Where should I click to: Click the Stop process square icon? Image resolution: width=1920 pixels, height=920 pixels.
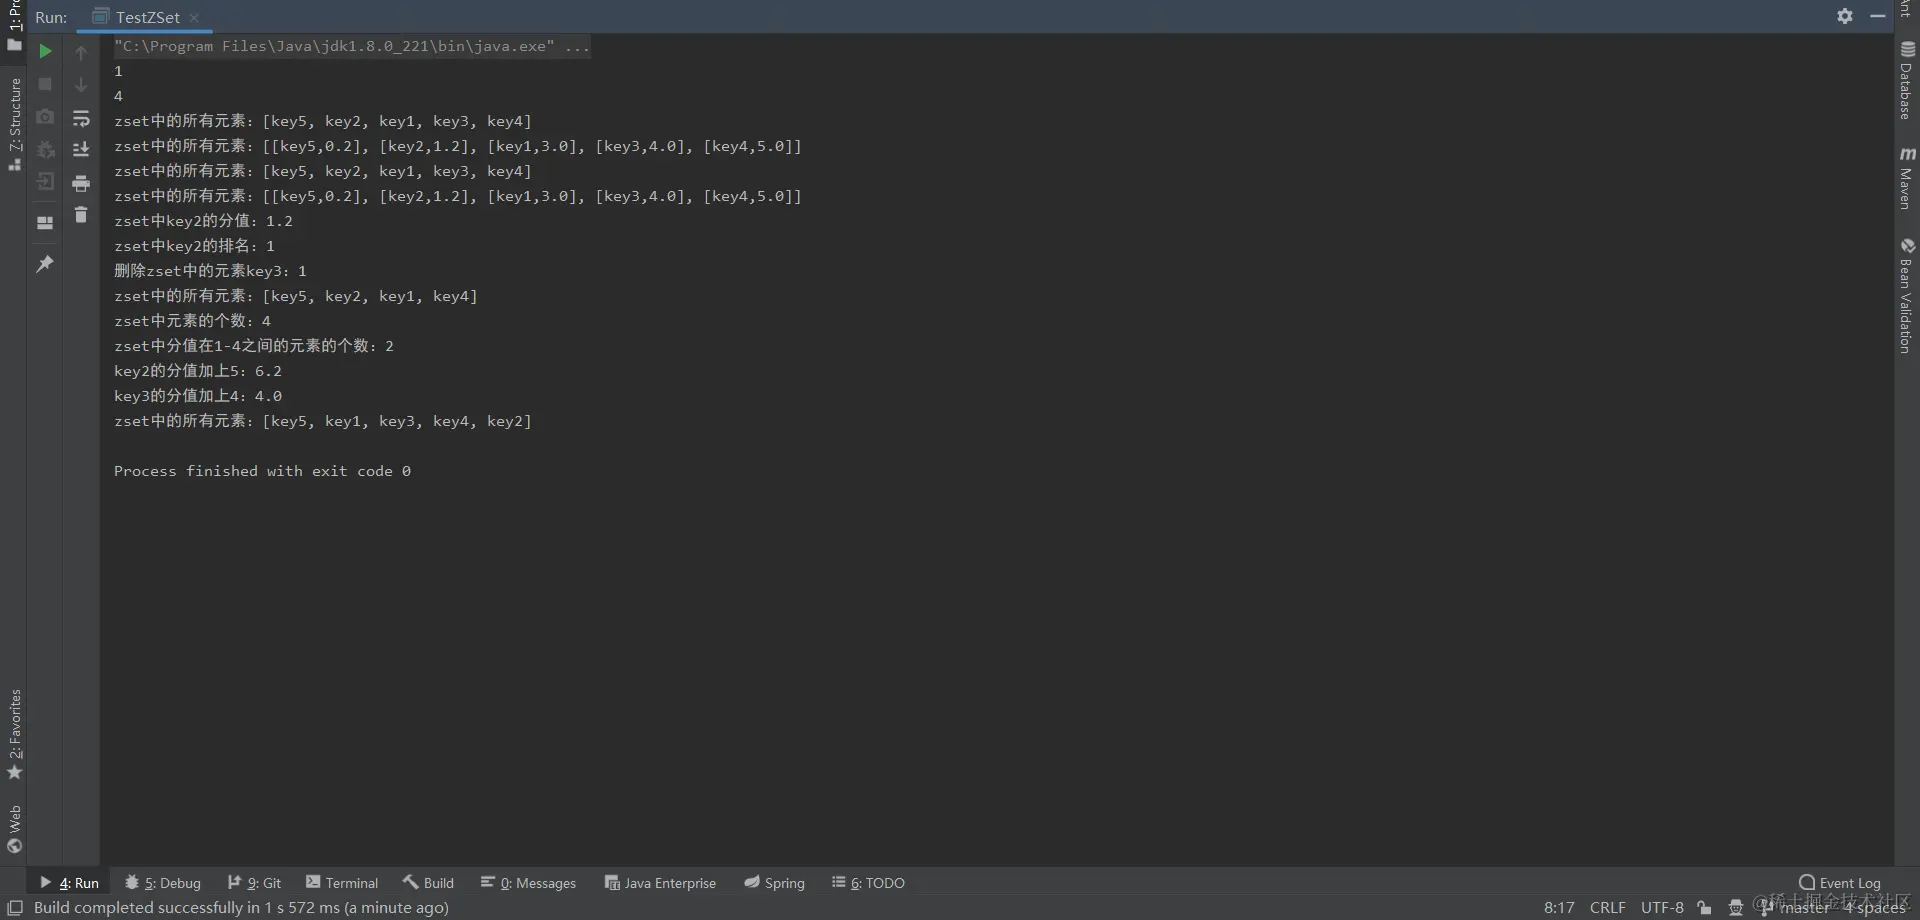[x=45, y=84]
